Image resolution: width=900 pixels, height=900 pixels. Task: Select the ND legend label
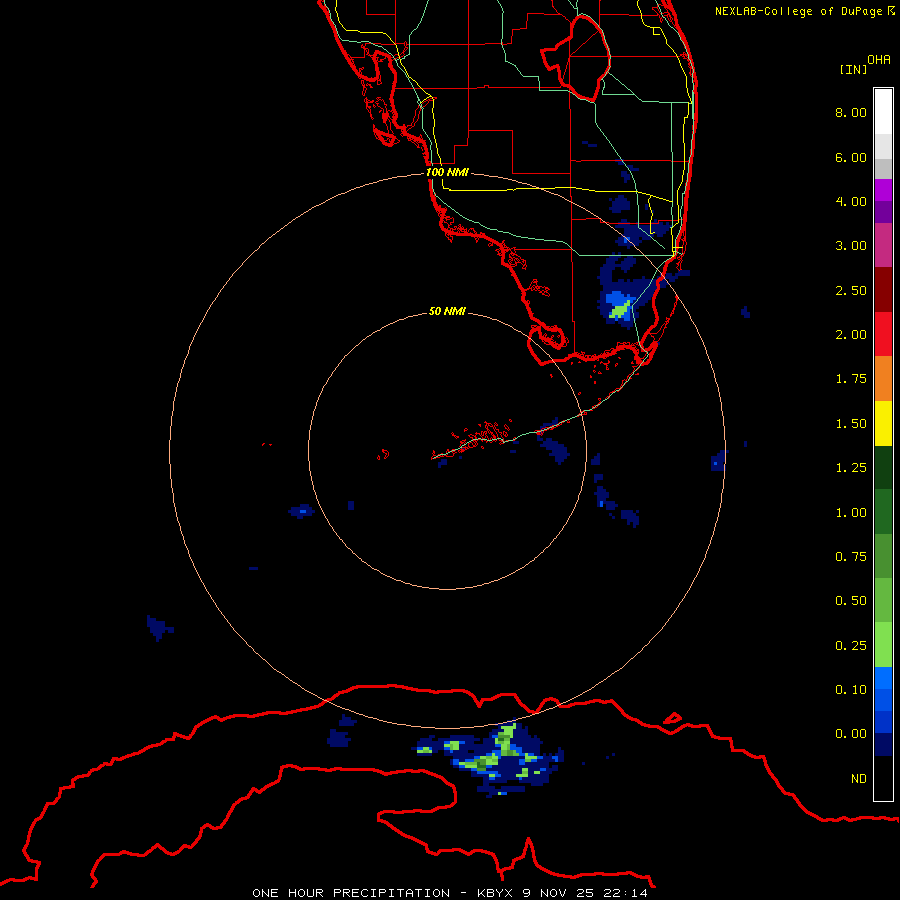click(x=859, y=779)
